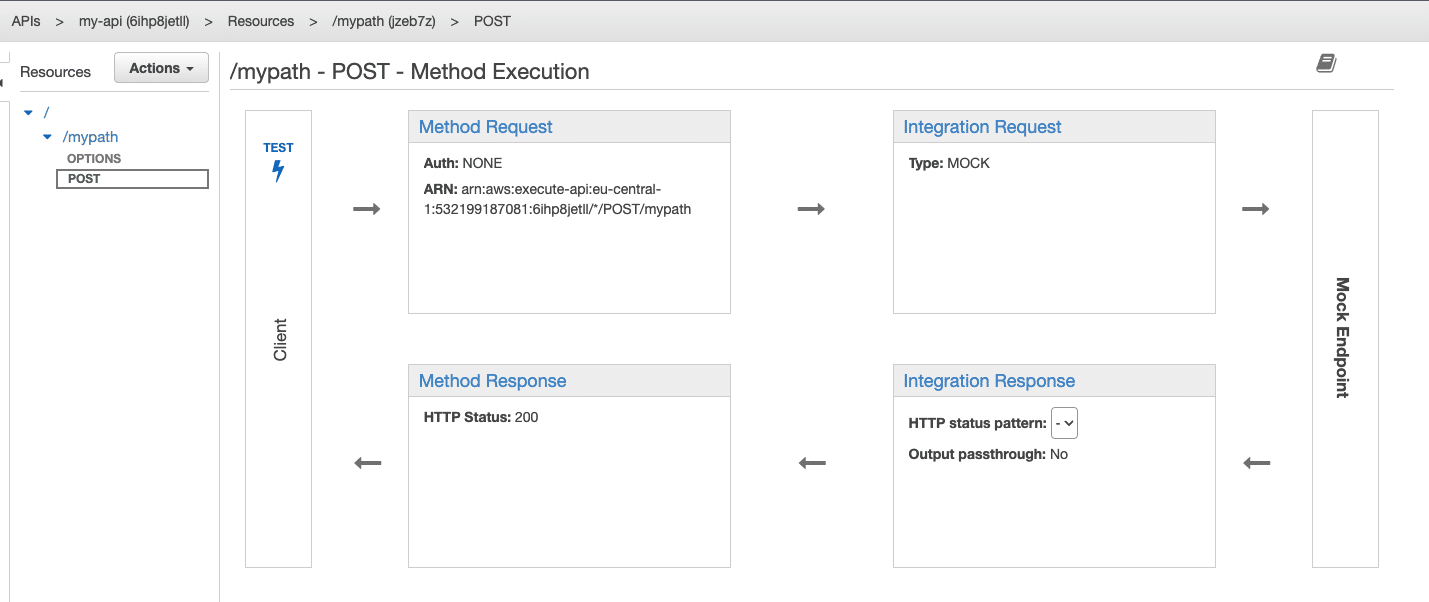Navigate to the APIs breadcrumb
Screen dimensions: 1429x602
(25, 20)
